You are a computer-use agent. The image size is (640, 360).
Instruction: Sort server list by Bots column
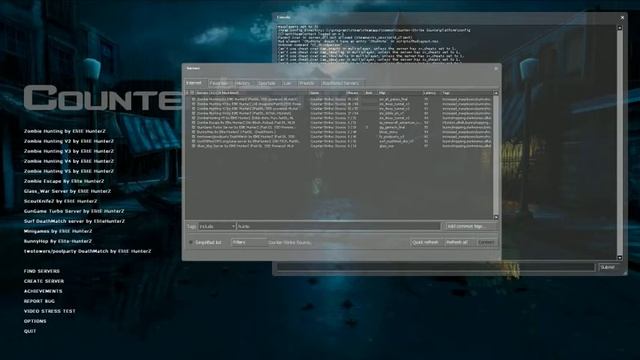tap(370, 93)
